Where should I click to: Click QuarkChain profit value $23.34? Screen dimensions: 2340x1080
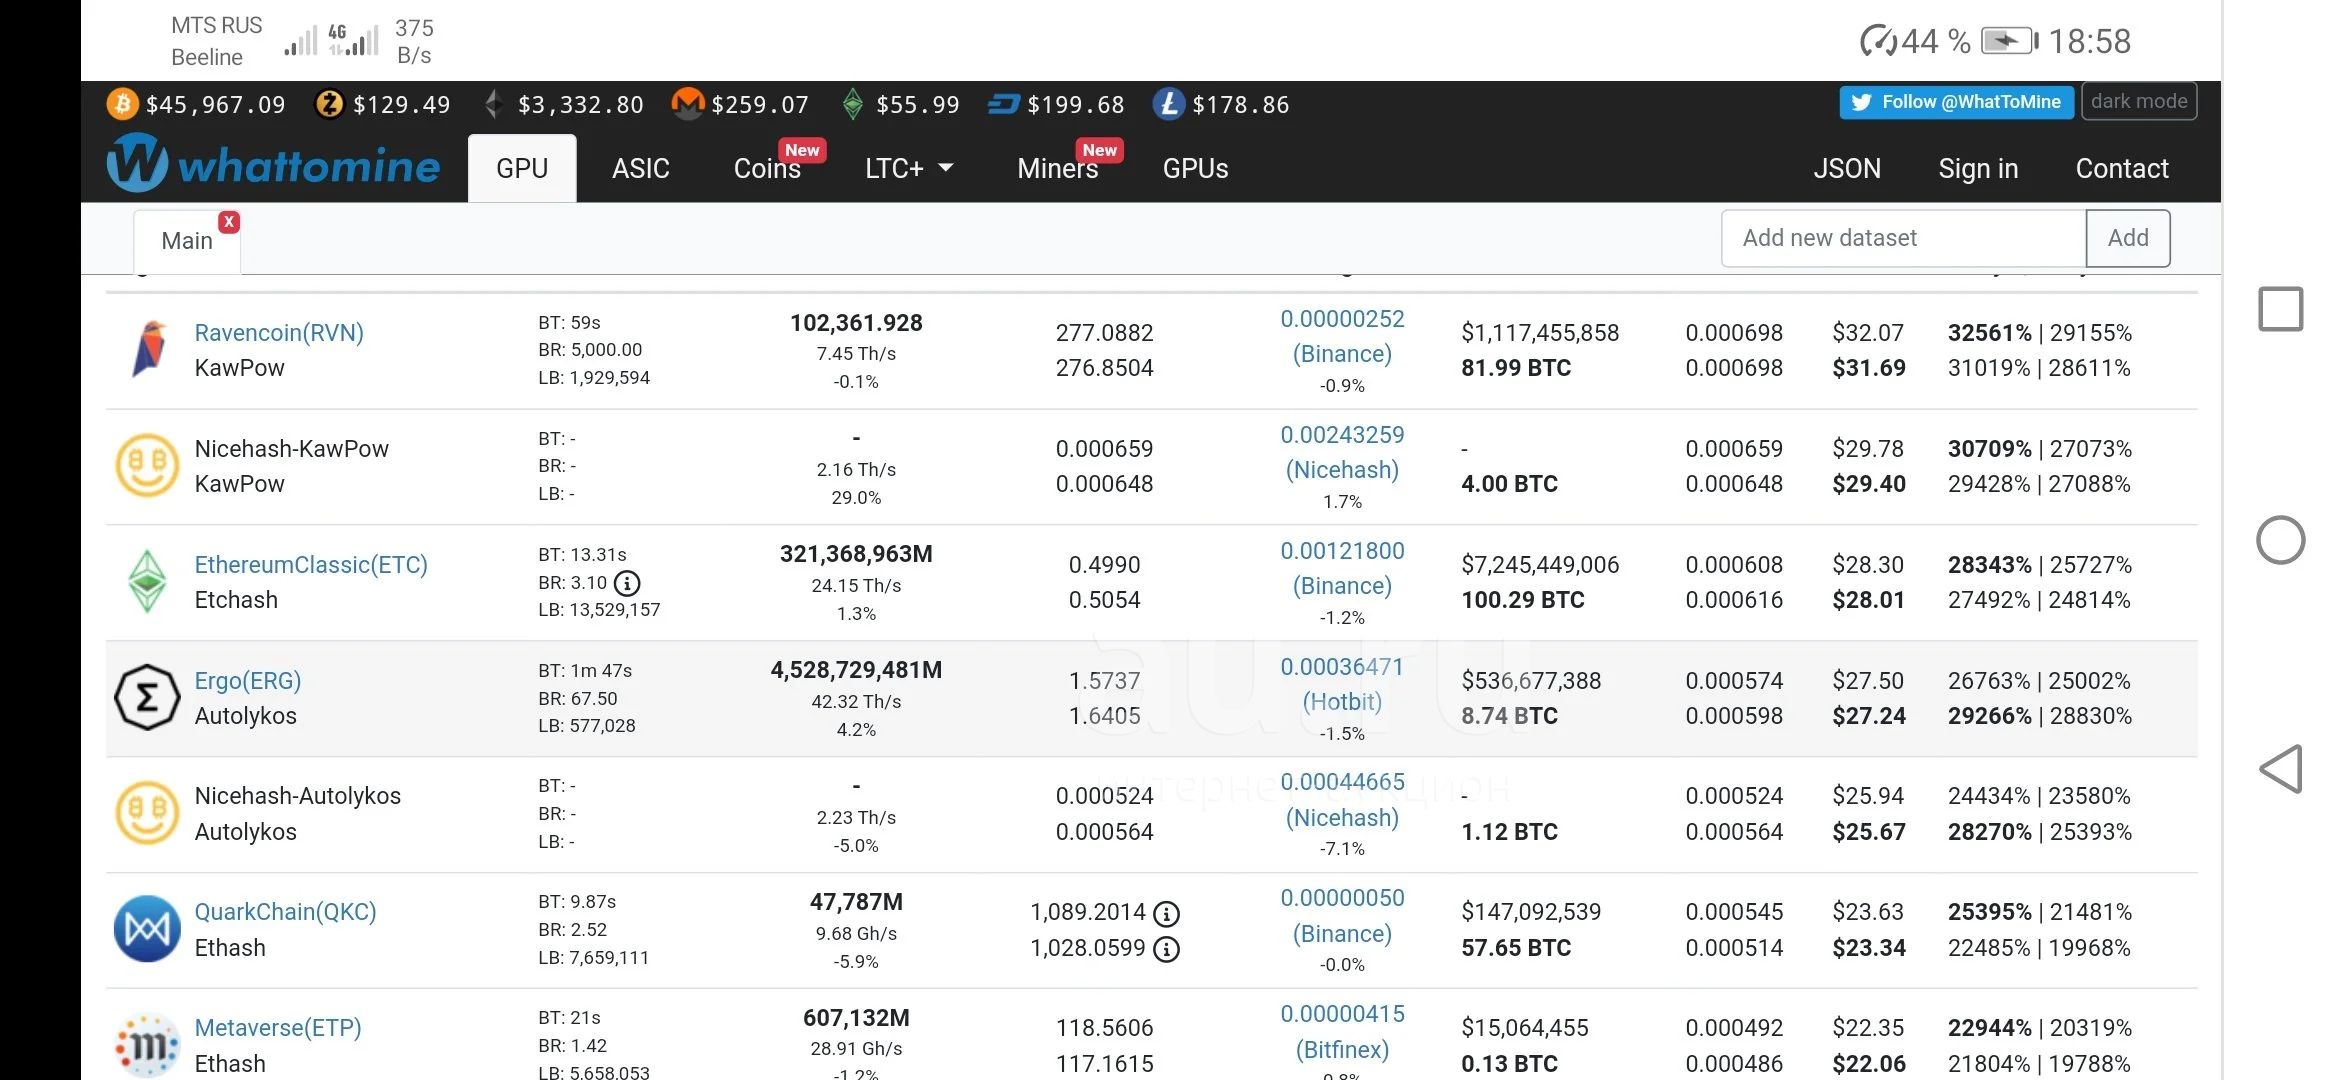1869,948
